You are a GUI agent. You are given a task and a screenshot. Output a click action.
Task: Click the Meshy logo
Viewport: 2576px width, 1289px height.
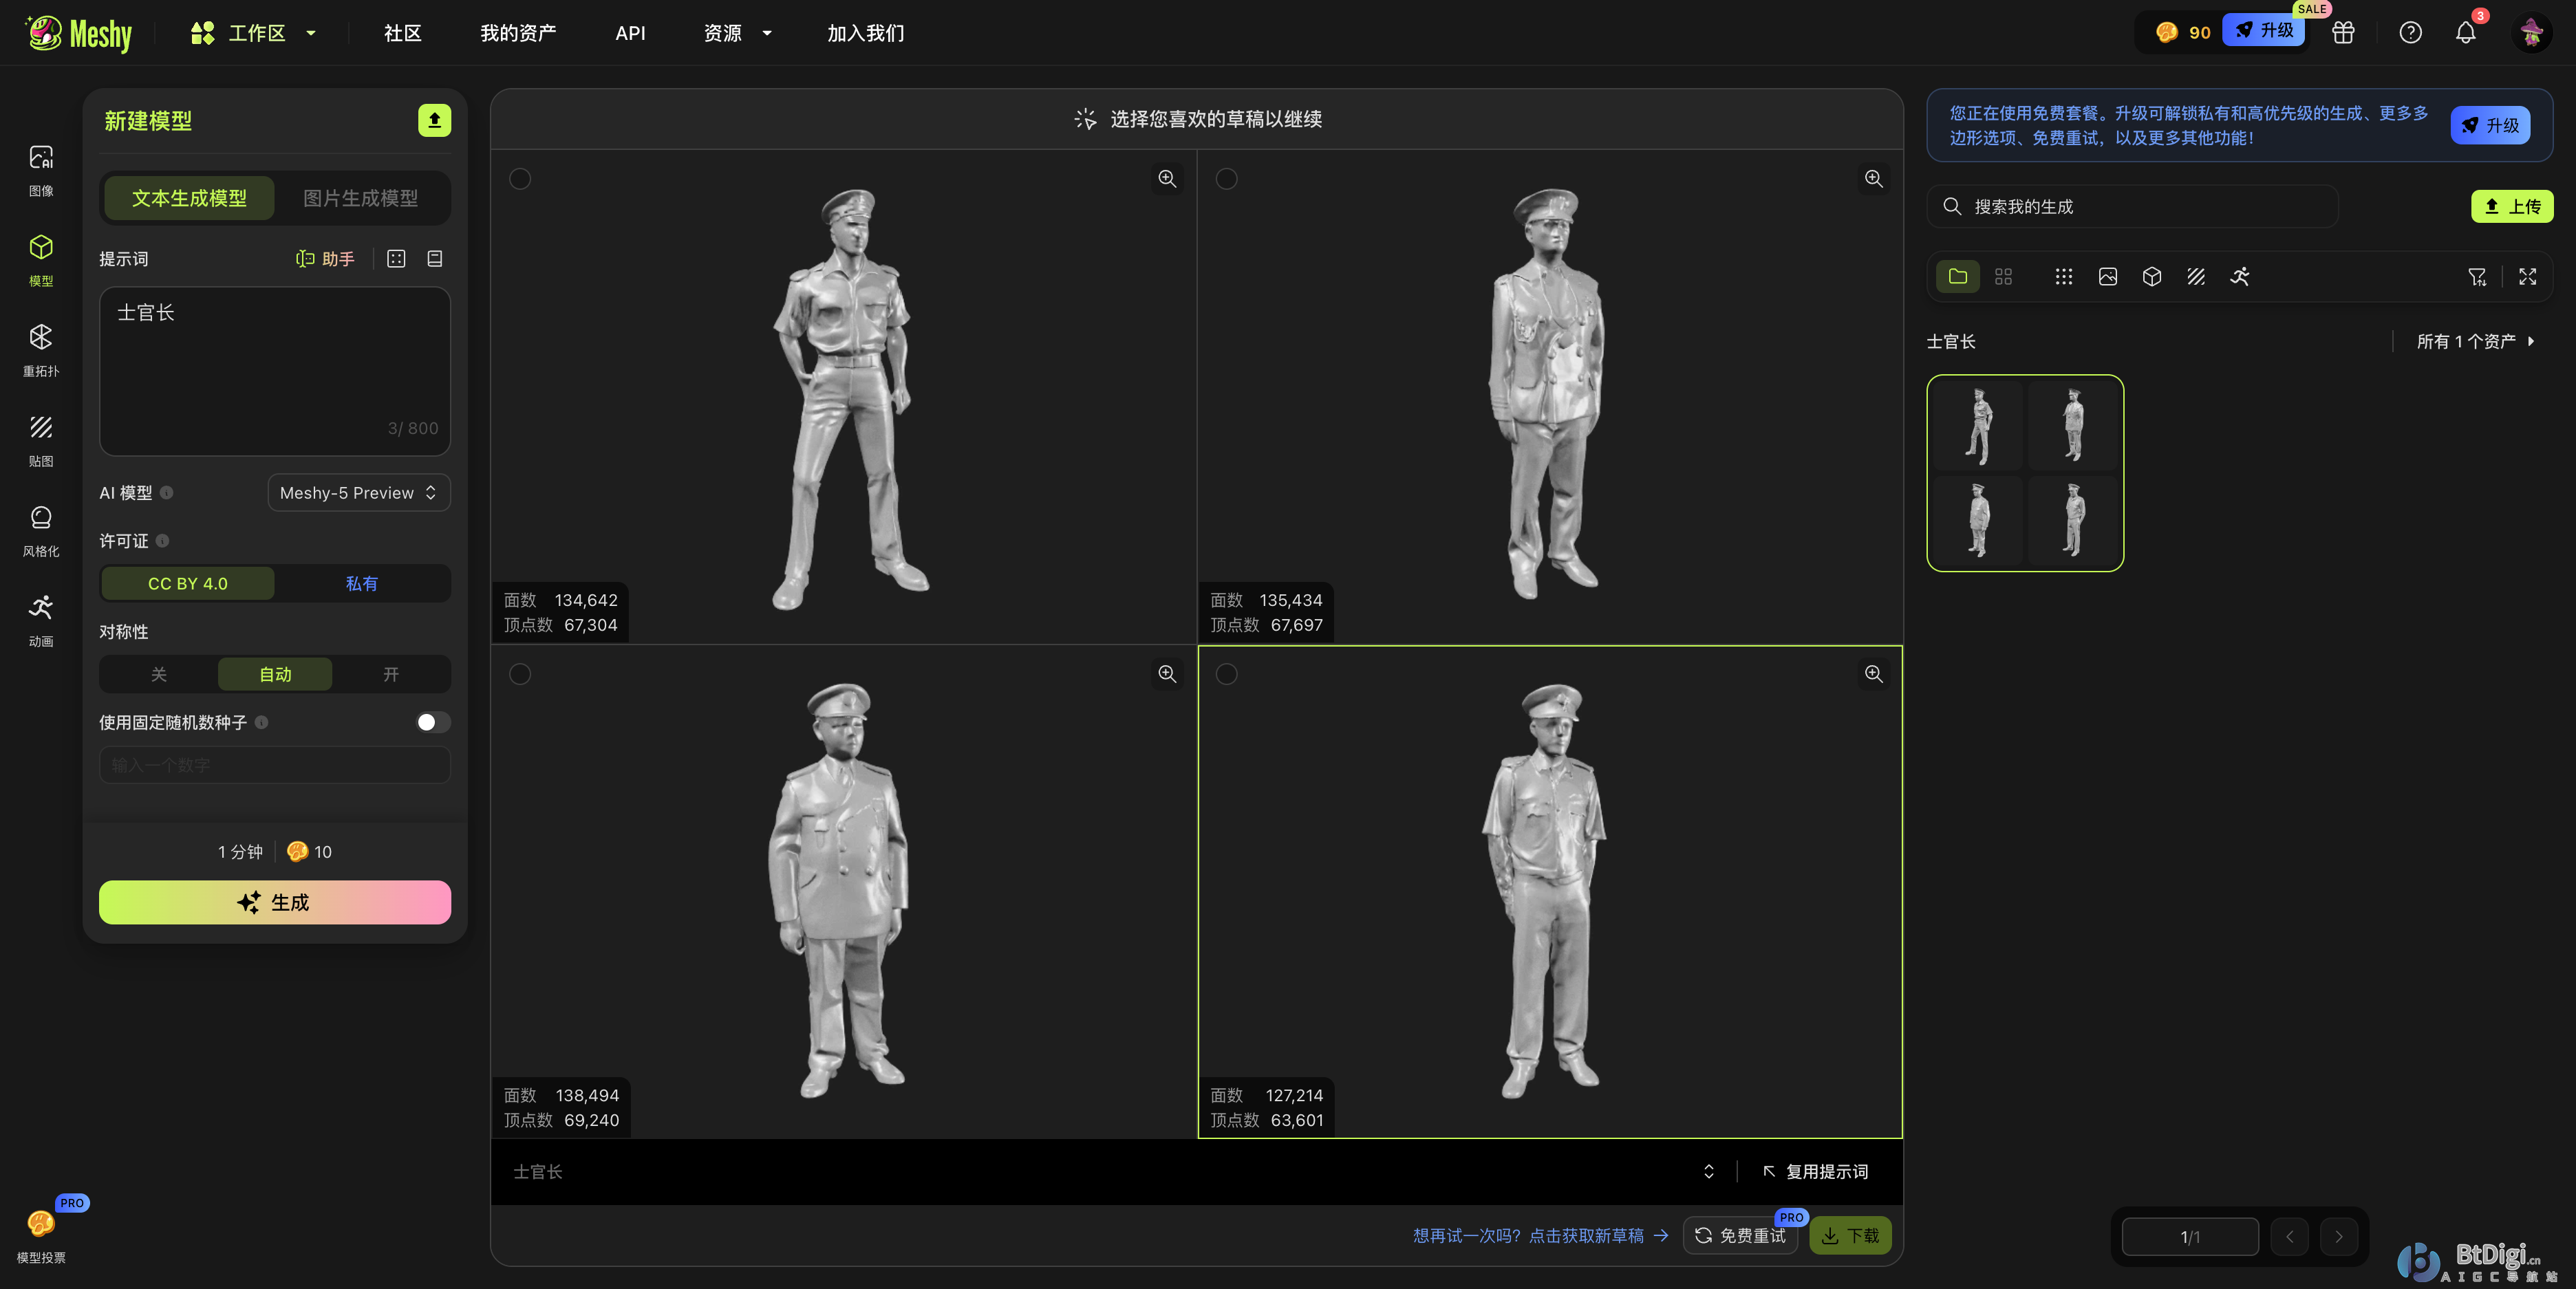(78, 33)
